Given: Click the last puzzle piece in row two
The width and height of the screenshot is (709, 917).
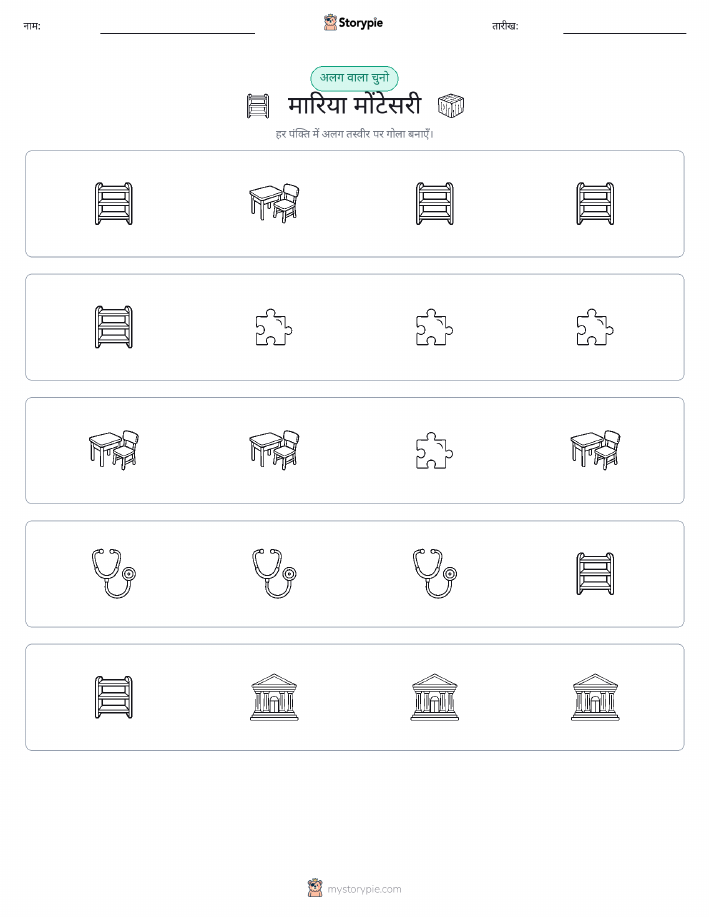Looking at the screenshot, I should pyautogui.click(x=595, y=327).
